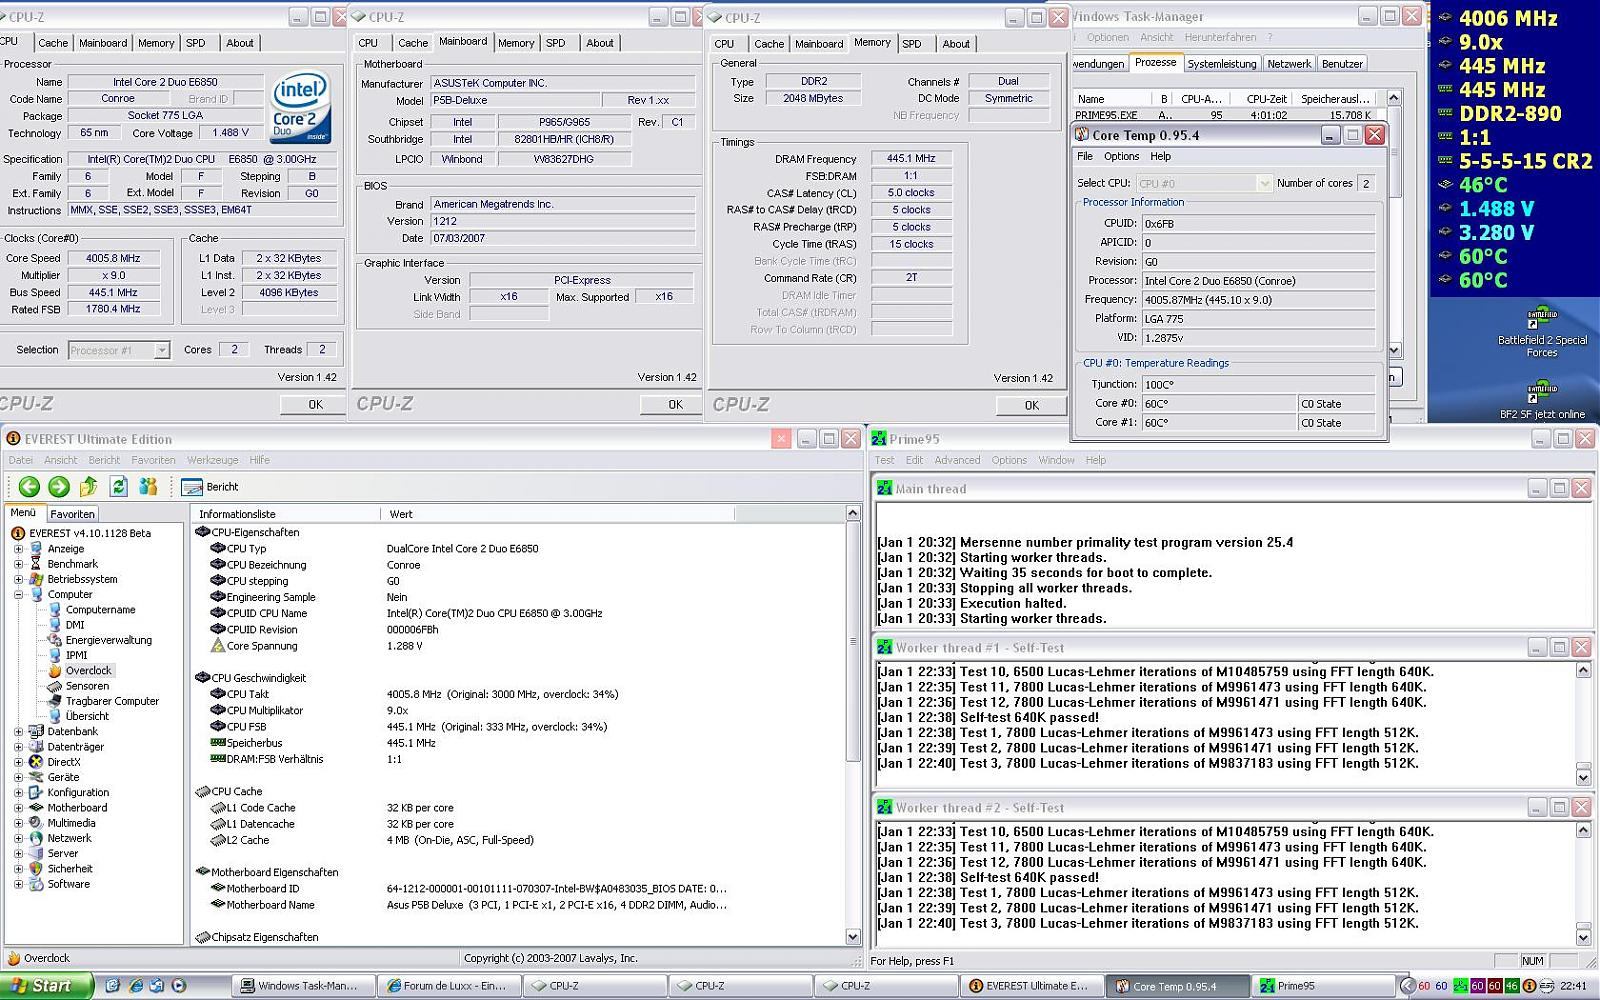Click Core Temp title bar icon

tap(1082, 134)
